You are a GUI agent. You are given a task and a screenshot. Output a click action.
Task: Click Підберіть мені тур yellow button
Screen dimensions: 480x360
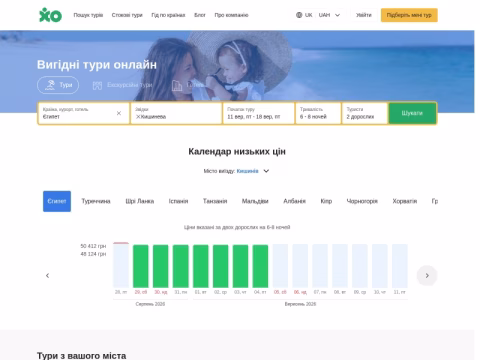(409, 15)
